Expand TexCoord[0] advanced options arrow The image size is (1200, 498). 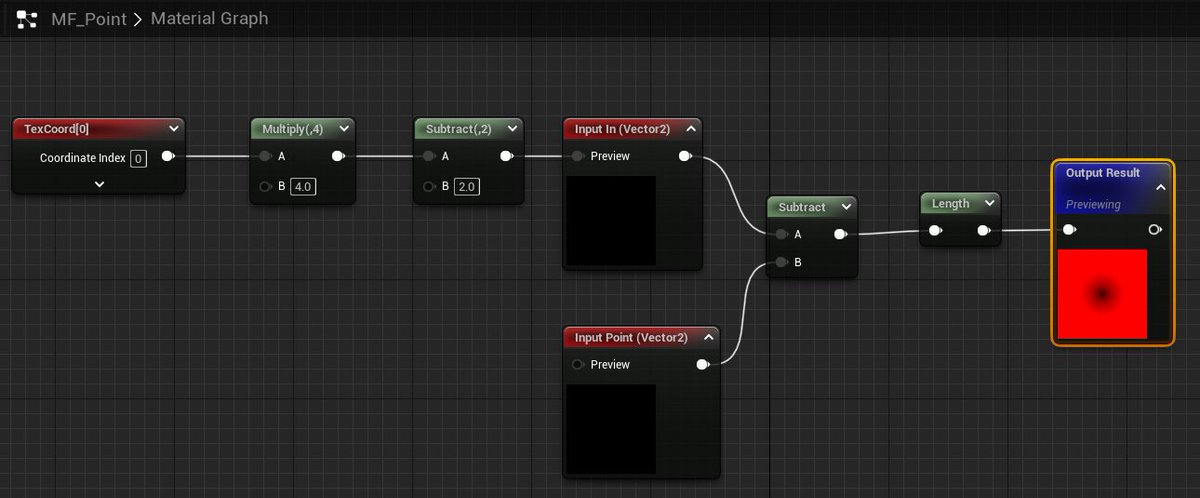[x=99, y=184]
